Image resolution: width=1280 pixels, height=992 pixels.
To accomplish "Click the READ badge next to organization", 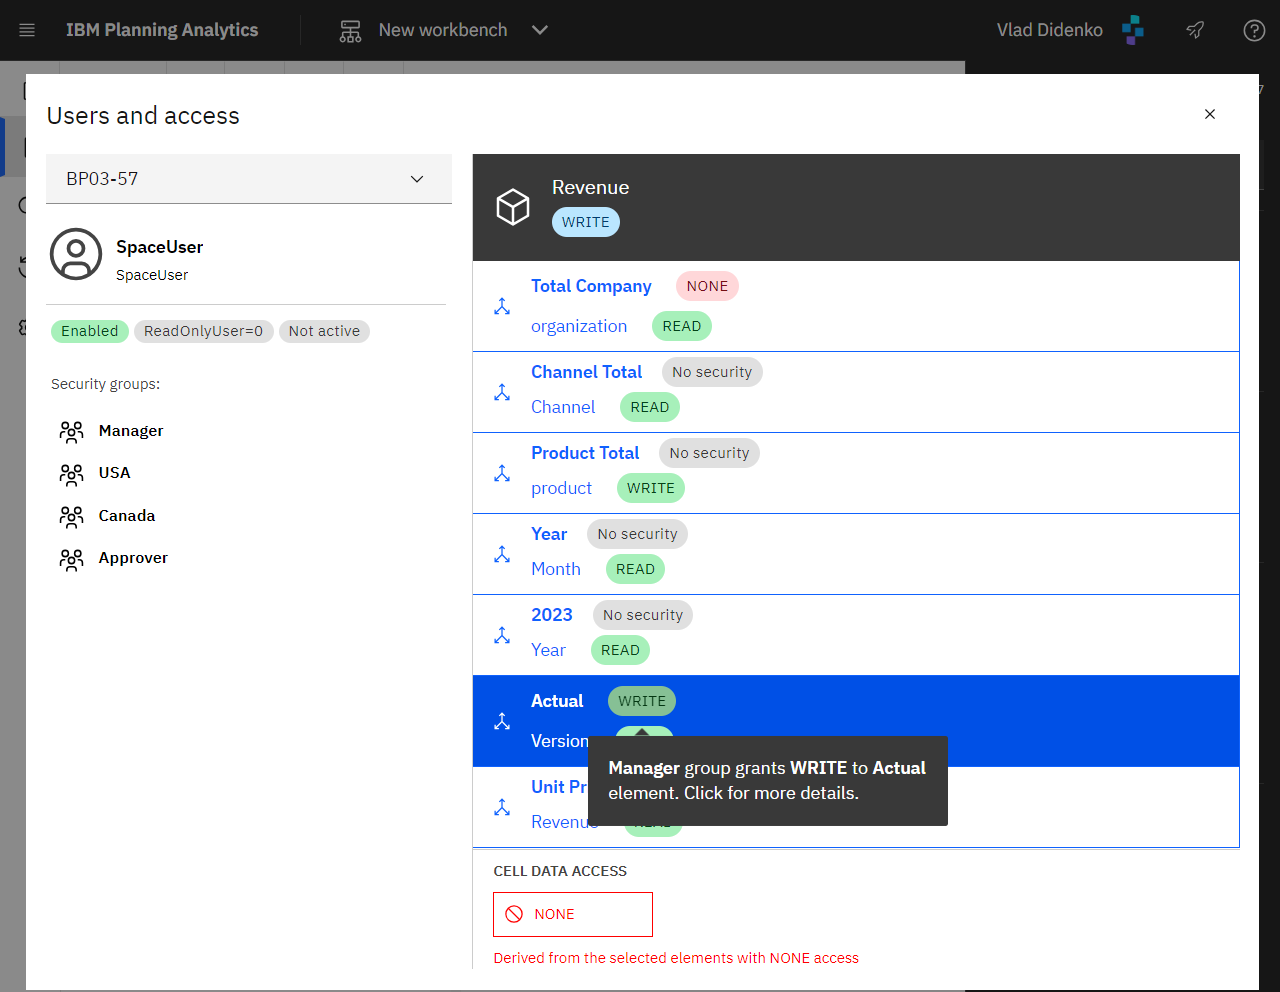I will tap(682, 326).
